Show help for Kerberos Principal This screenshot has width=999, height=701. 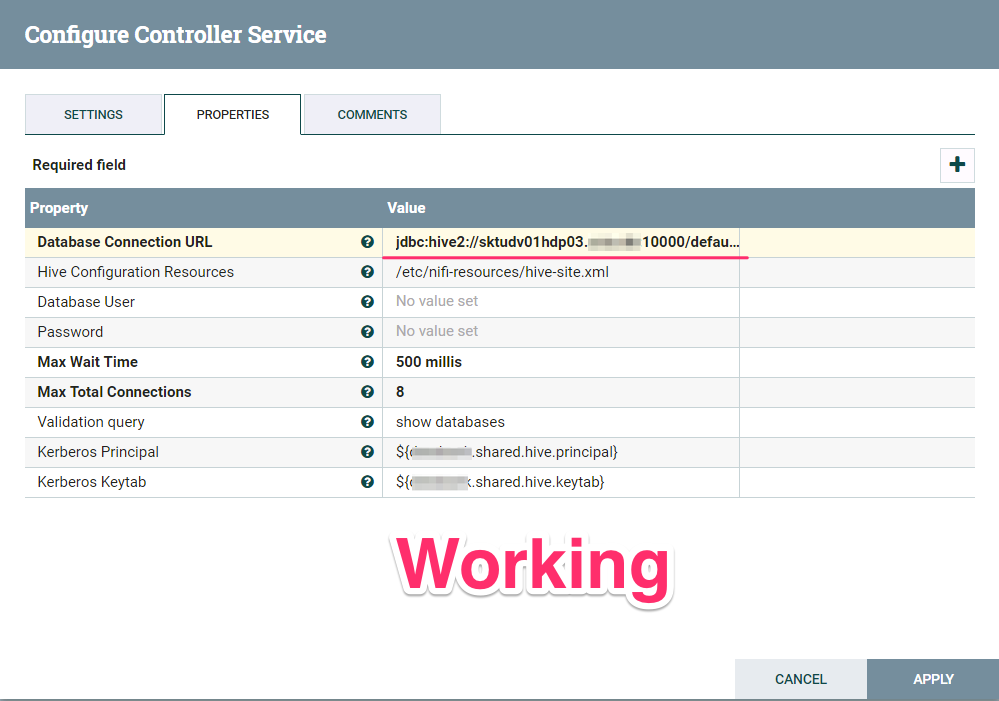coord(367,451)
